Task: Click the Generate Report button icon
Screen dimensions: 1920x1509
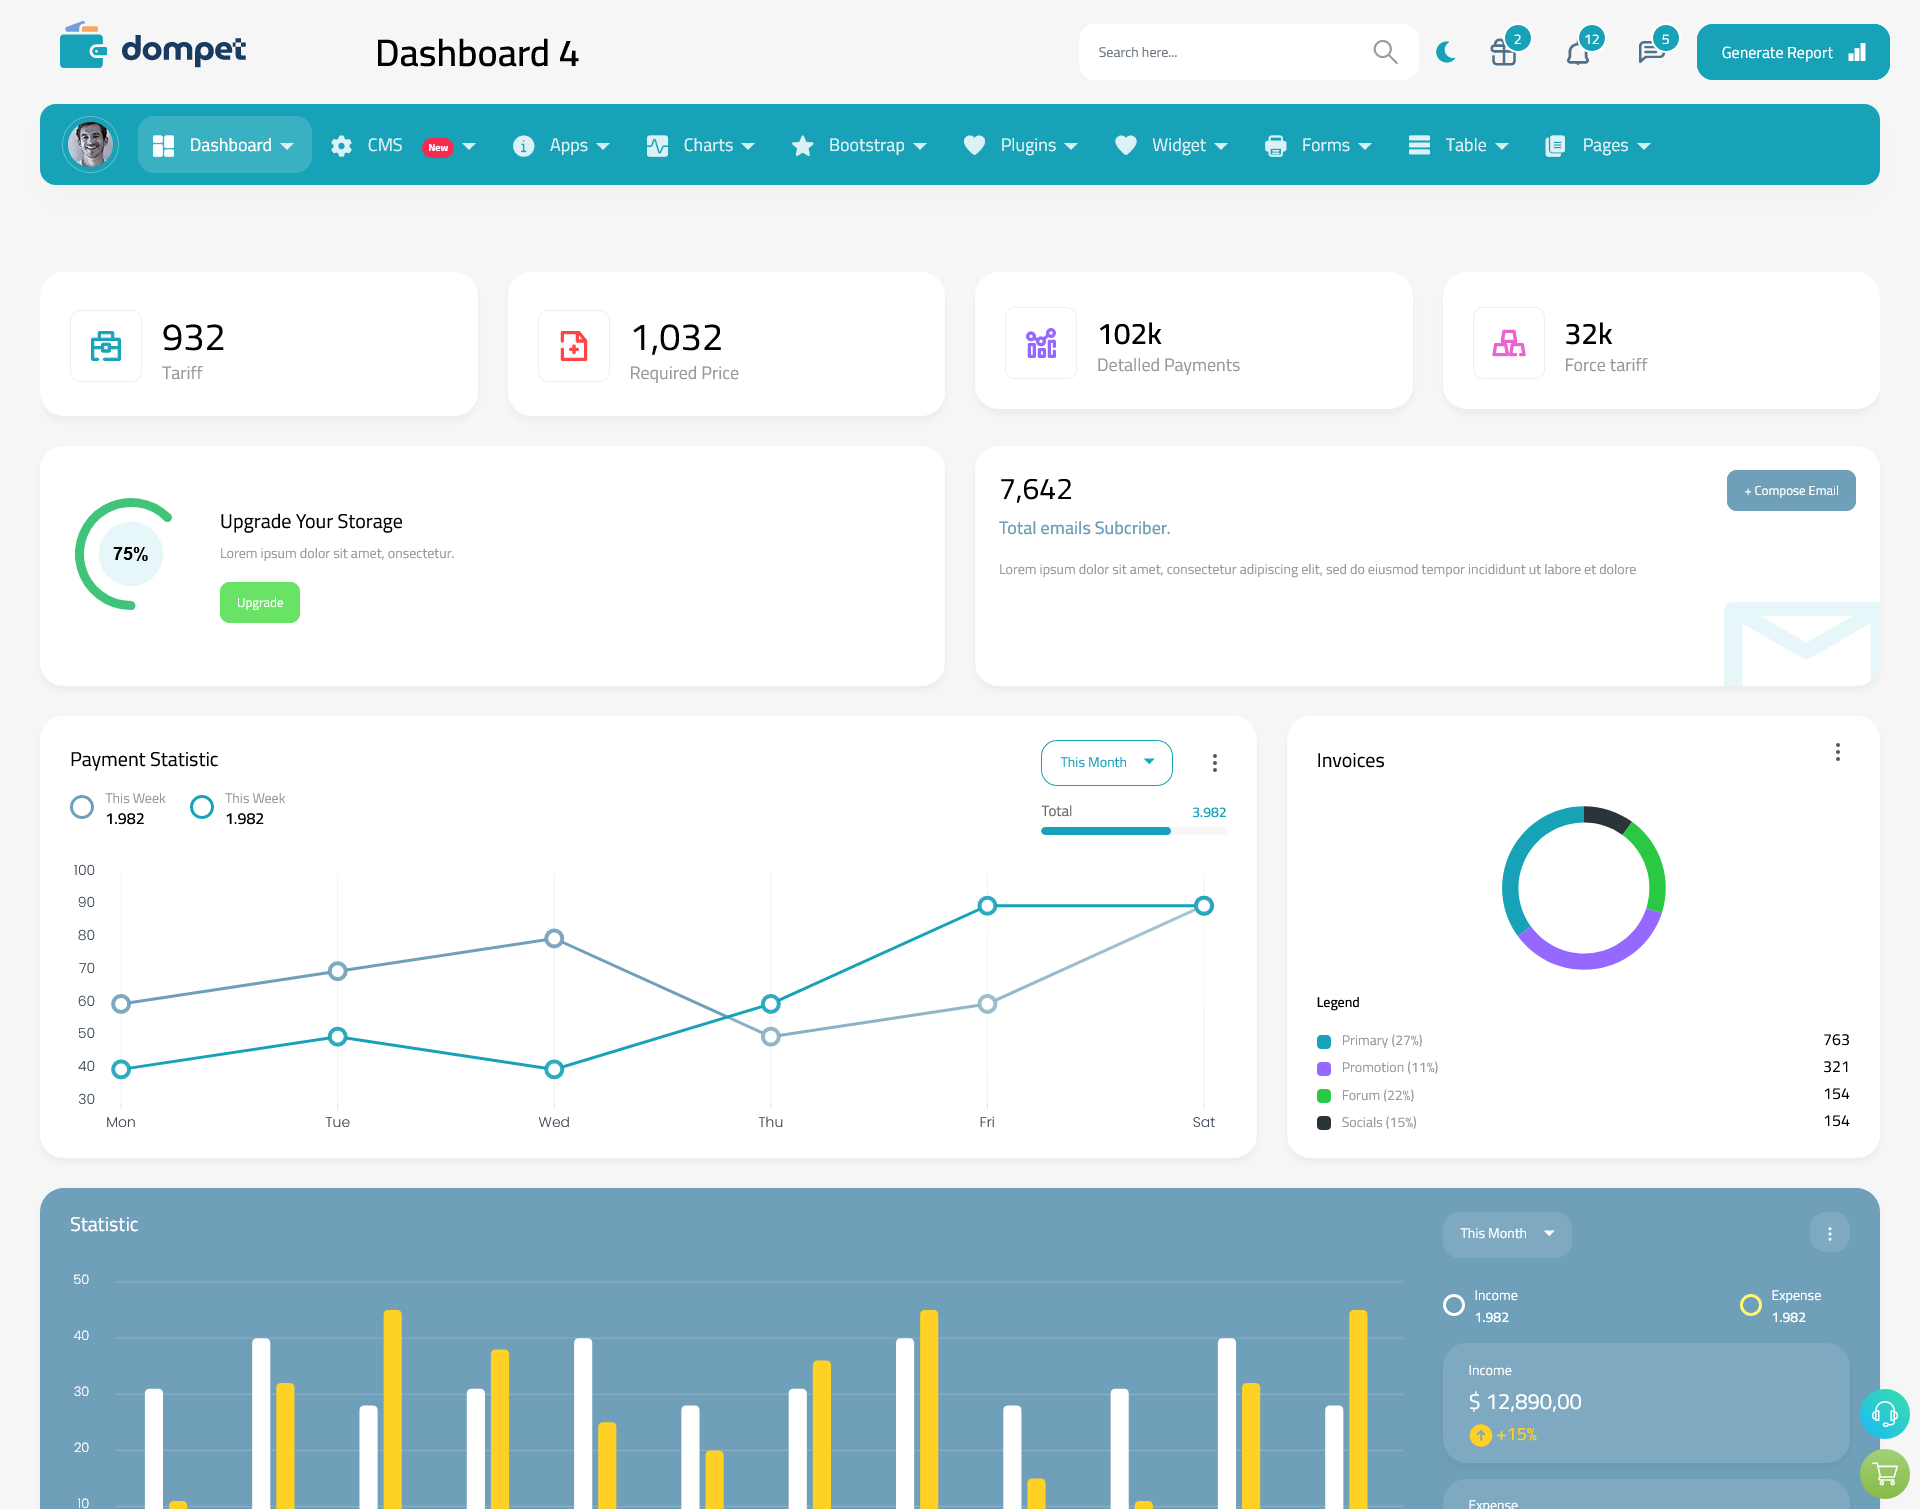Action: click(x=1859, y=53)
